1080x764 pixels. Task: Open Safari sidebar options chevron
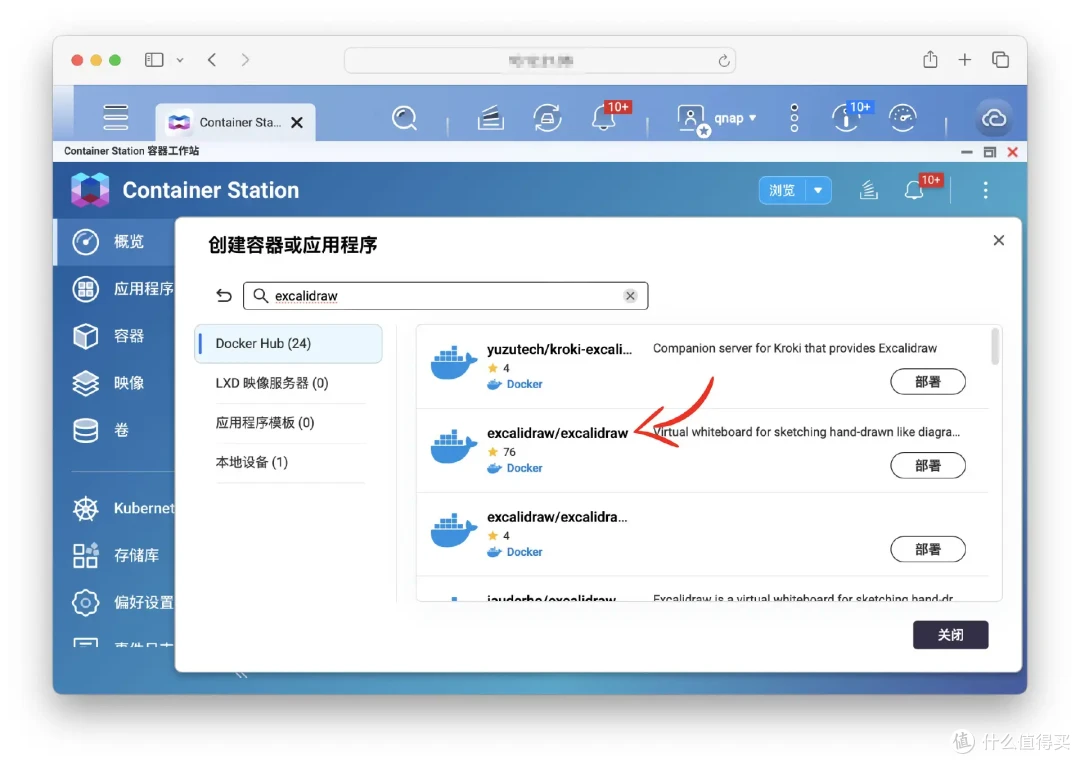pos(180,60)
